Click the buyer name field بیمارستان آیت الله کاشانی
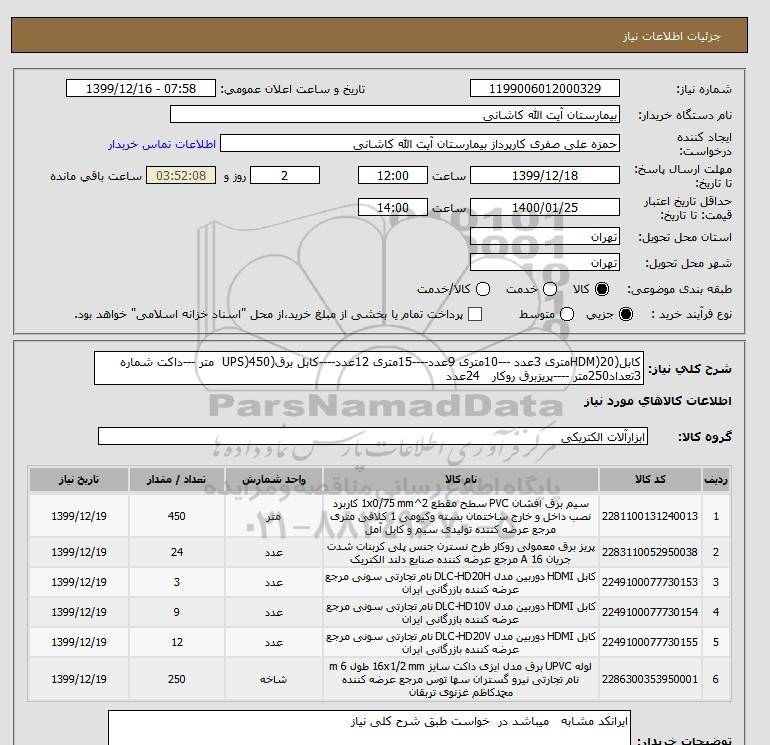 [395, 114]
